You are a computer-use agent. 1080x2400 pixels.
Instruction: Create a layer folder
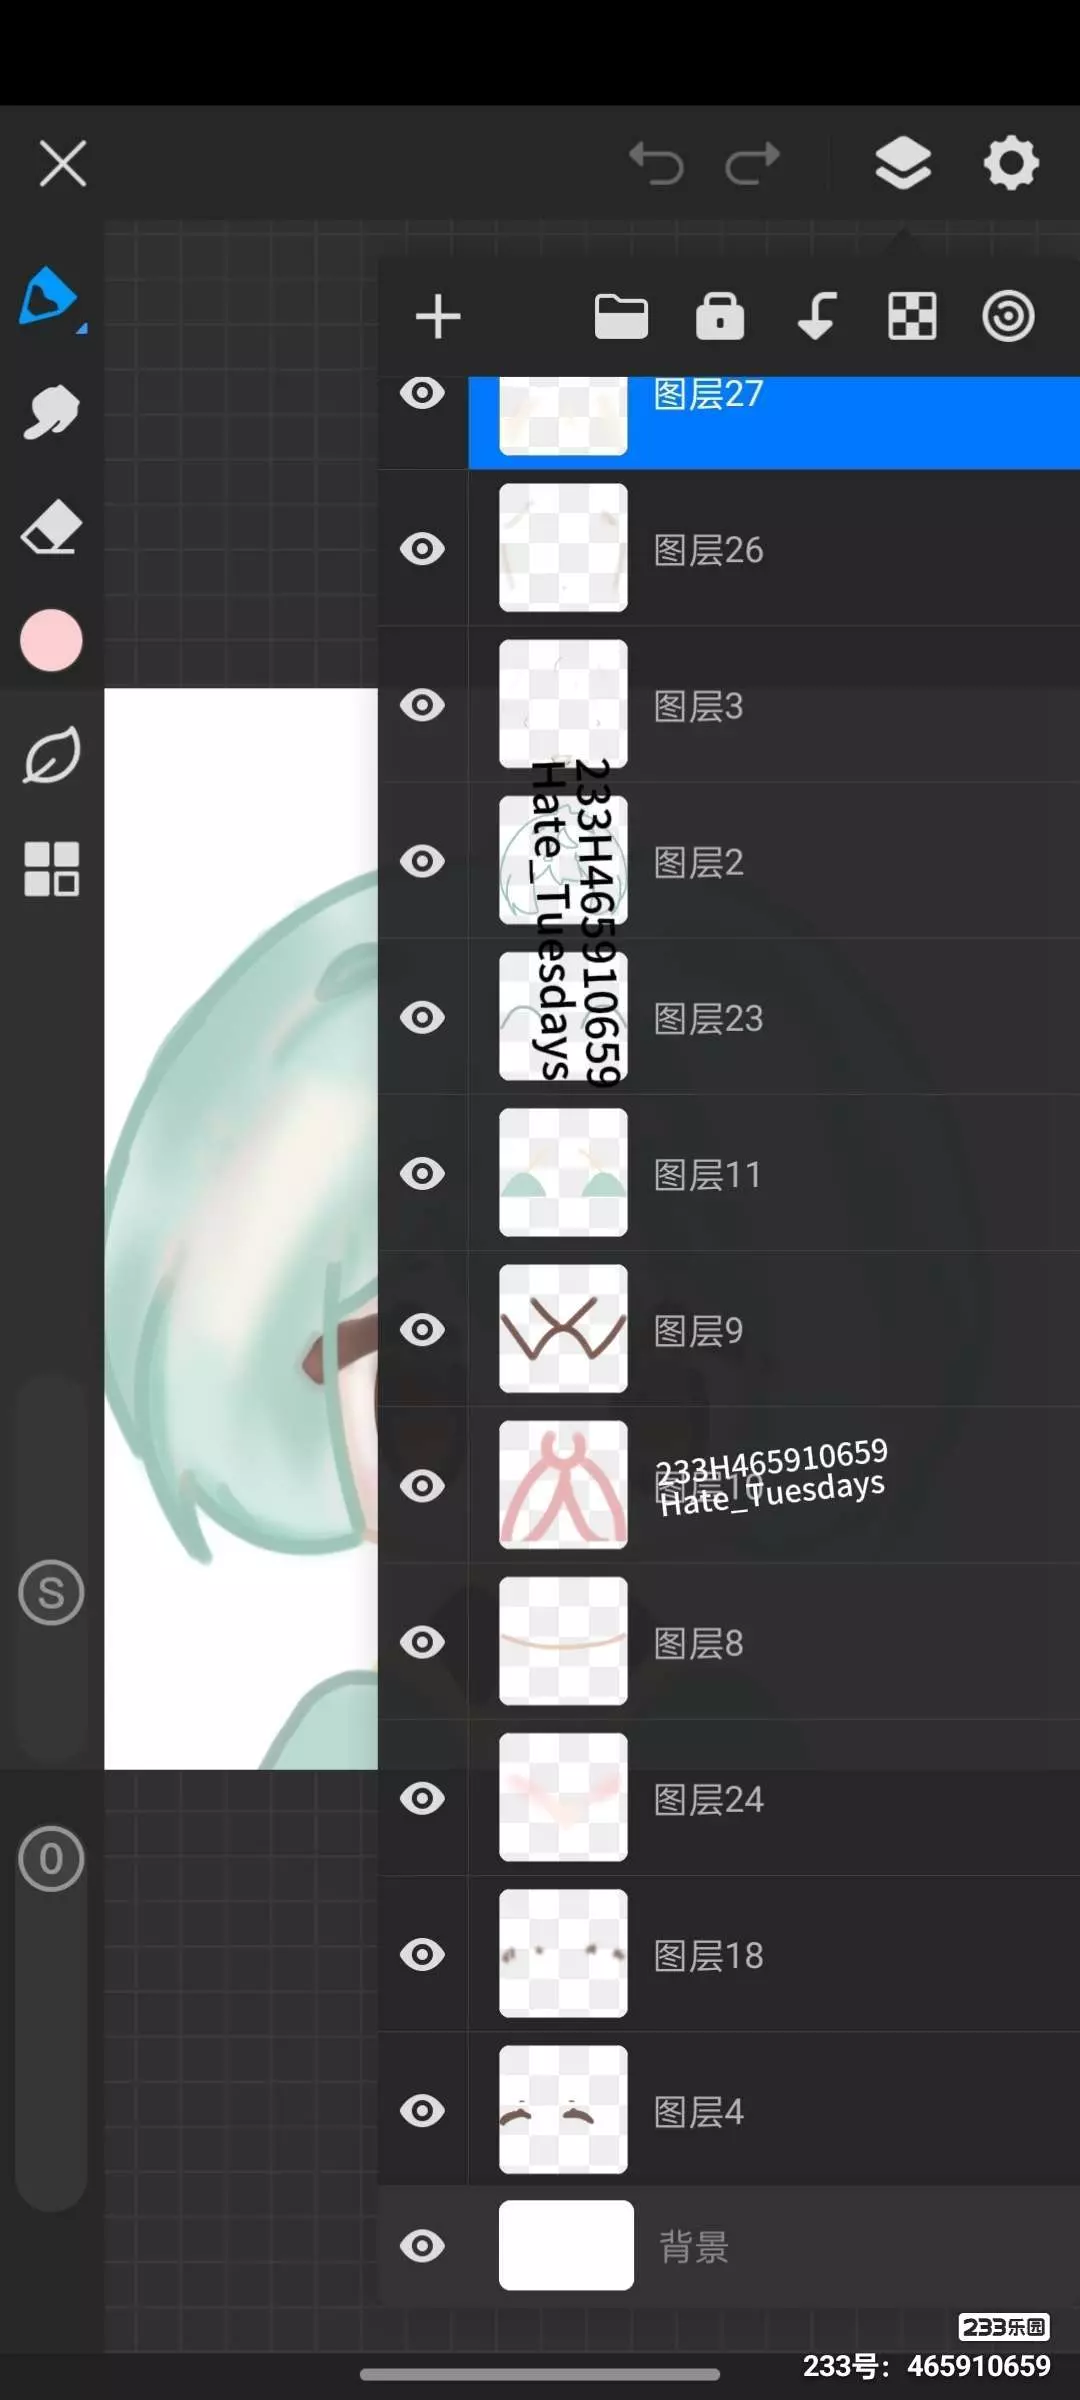(x=621, y=317)
